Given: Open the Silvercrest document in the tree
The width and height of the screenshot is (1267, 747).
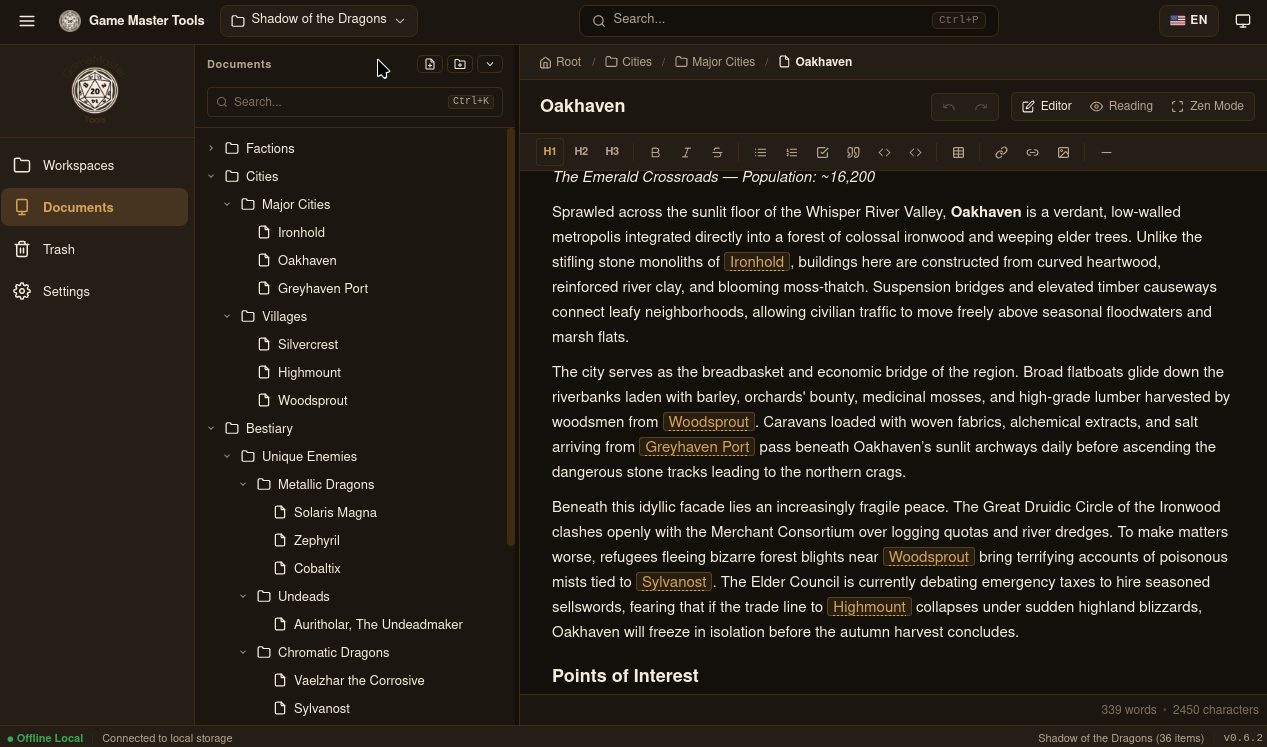Looking at the screenshot, I should (308, 344).
